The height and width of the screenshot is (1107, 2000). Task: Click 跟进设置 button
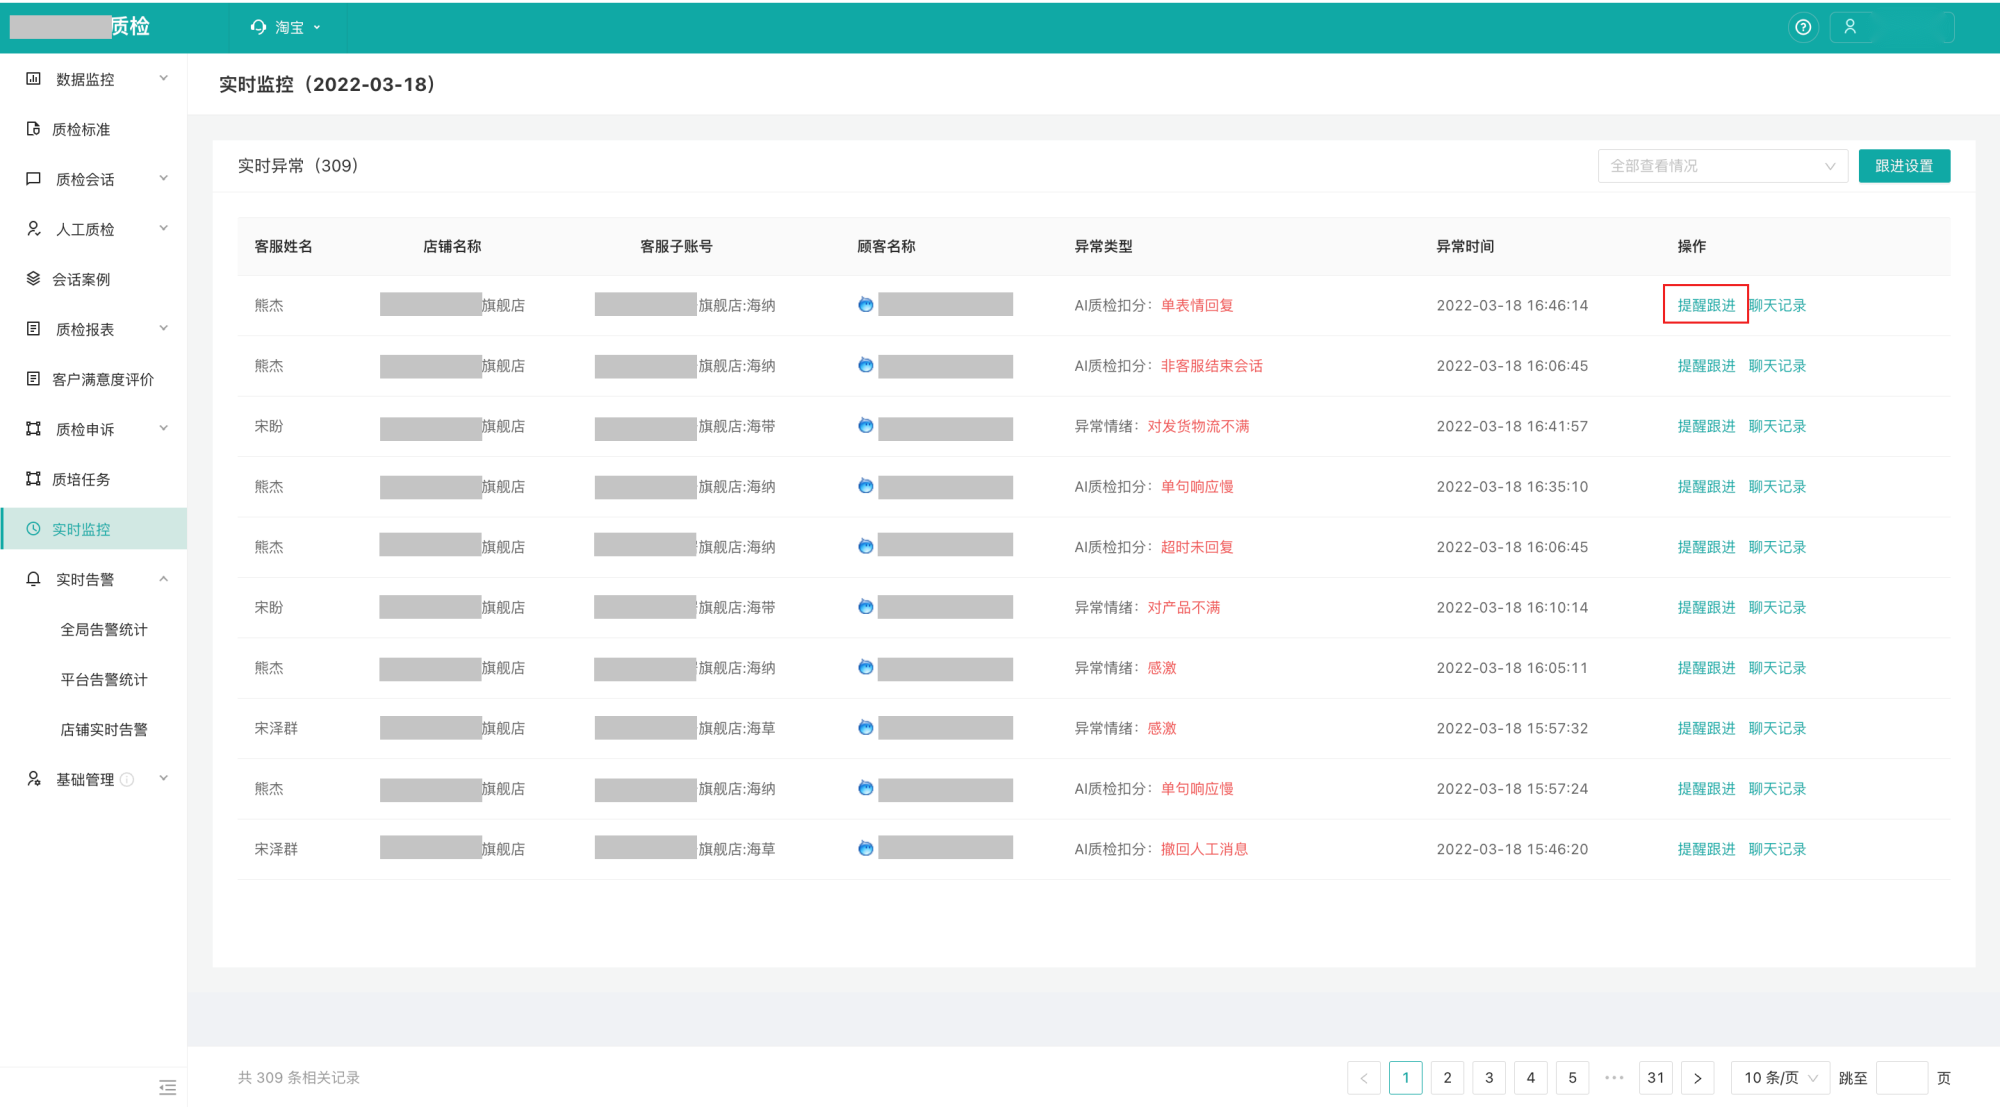pos(1905,165)
